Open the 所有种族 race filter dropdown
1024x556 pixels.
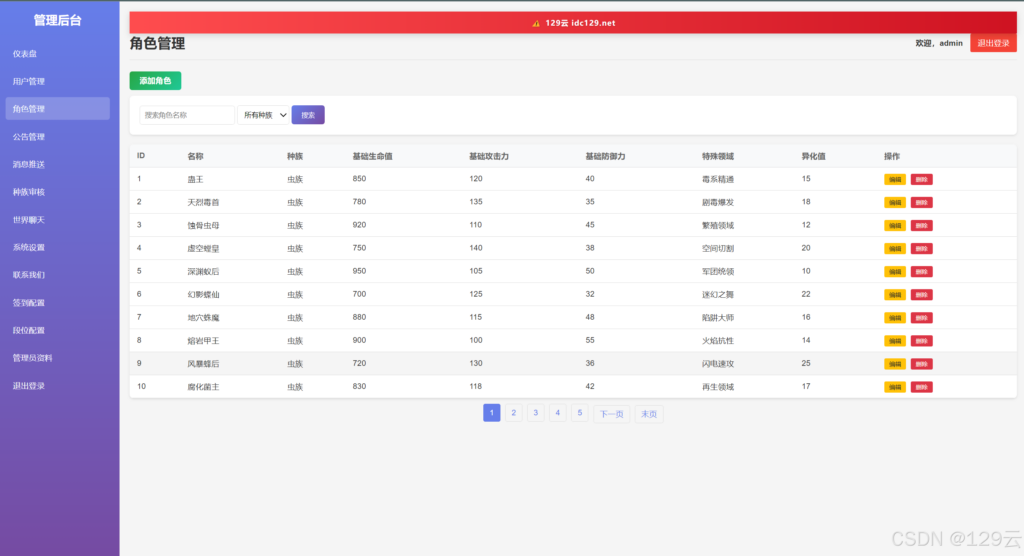[x=264, y=115]
